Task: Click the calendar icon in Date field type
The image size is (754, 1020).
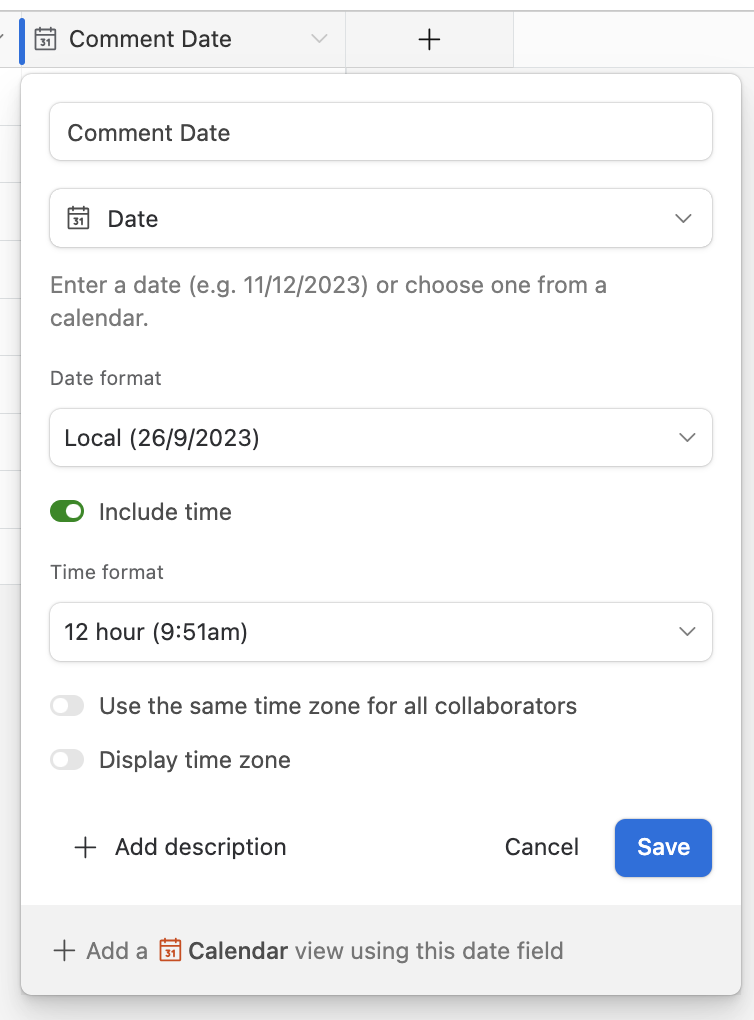Action: [x=79, y=219]
